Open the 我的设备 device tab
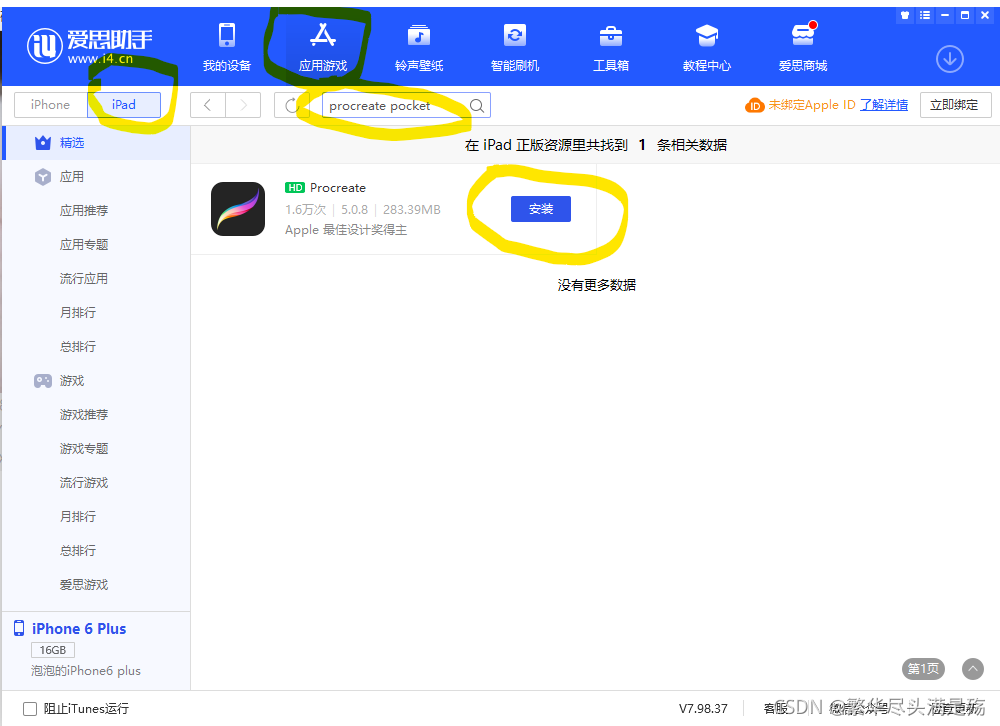The image size is (1000, 726). (227, 47)
